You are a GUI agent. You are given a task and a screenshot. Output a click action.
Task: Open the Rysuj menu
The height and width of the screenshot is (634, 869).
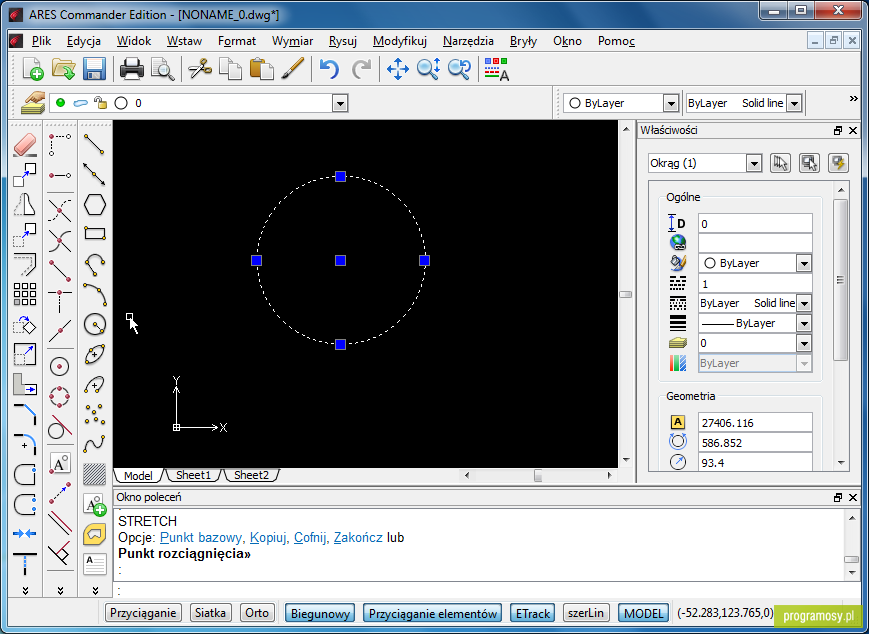click(343, 41)
